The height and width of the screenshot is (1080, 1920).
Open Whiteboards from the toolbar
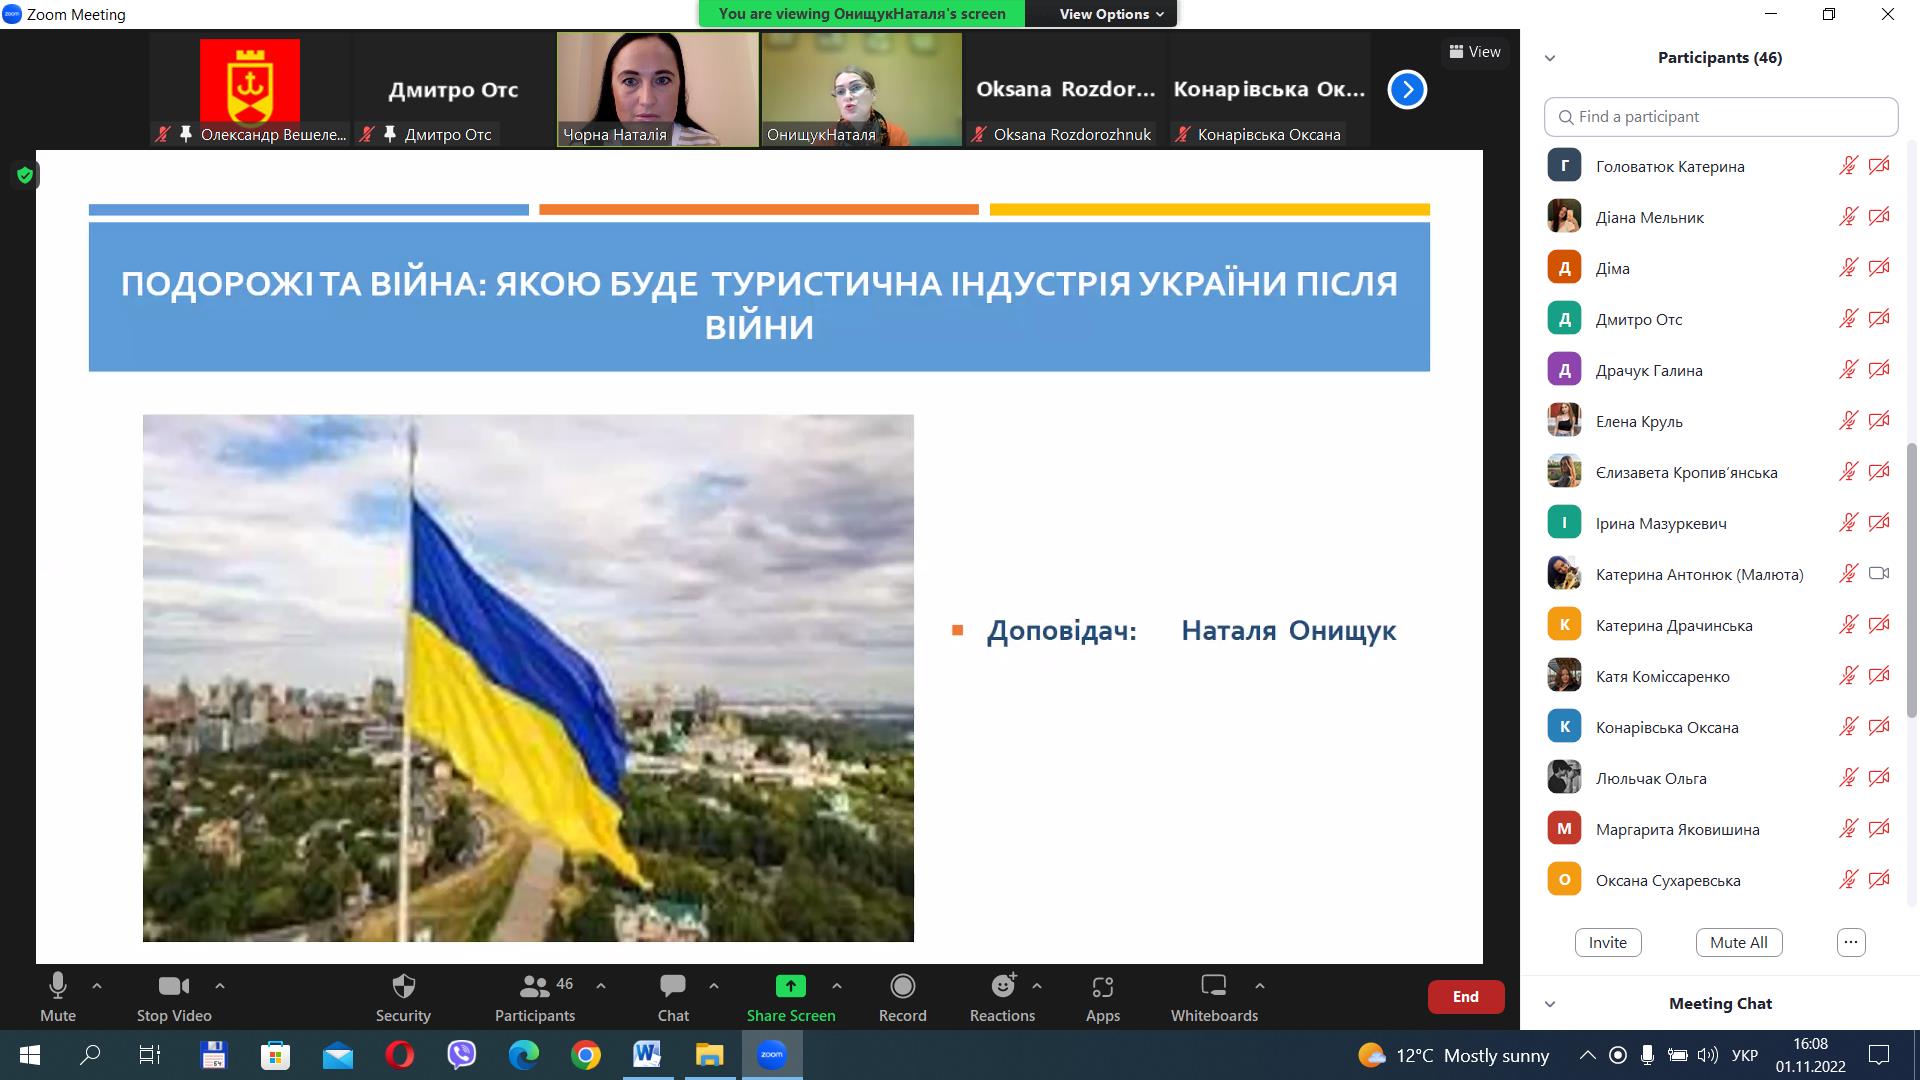(1213, 987)
